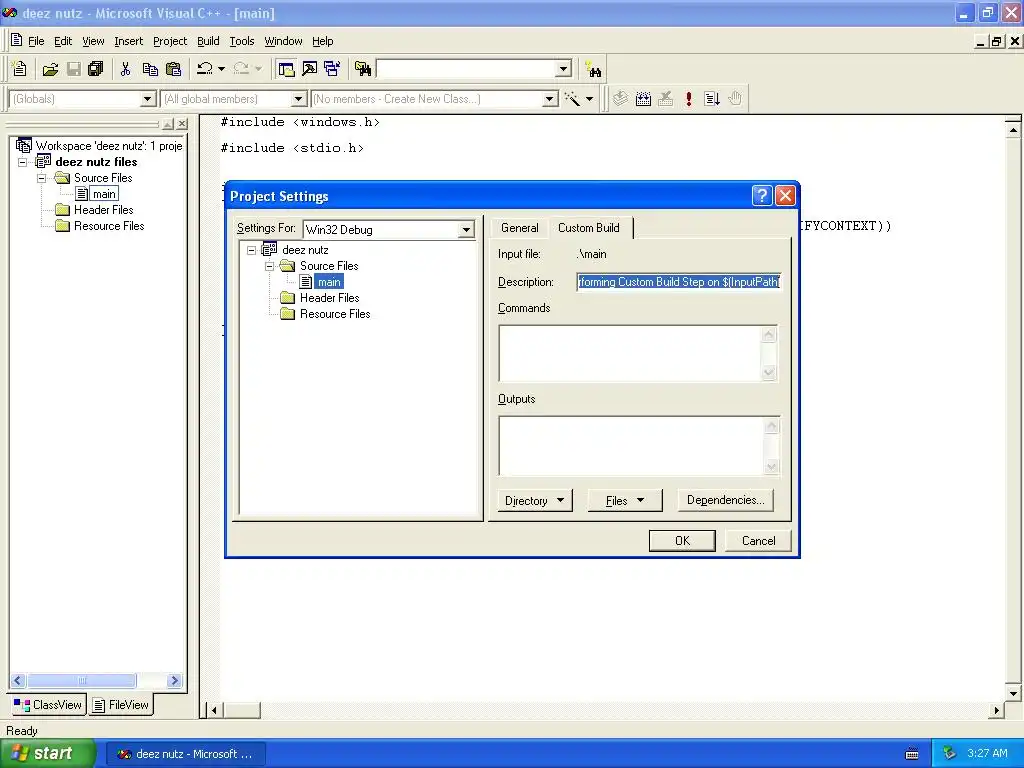Collapse Source Files in Project Settings tree
The image size is (1024, 768).
tap(269, 266)
